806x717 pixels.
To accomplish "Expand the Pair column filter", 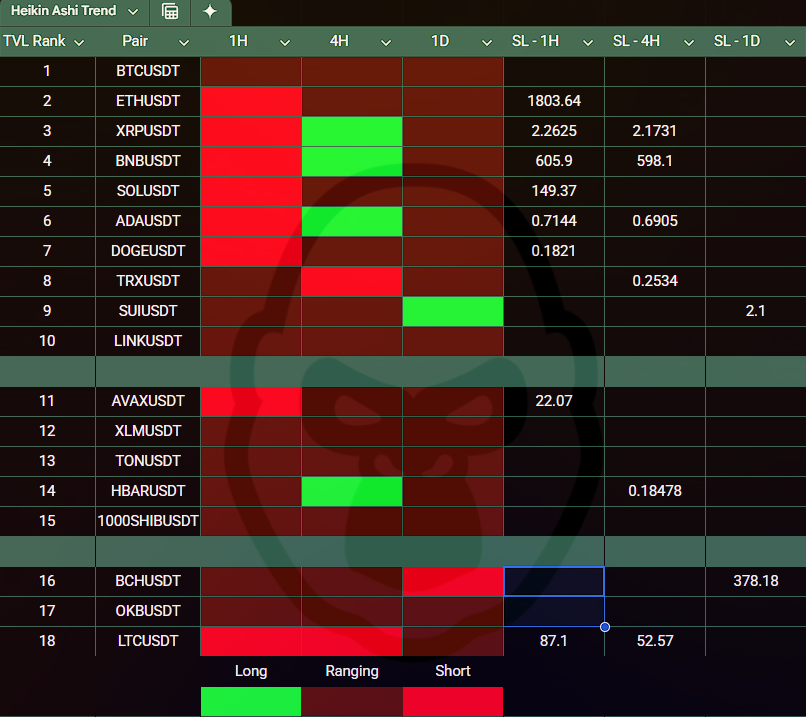I will click(x=184, y=43).
